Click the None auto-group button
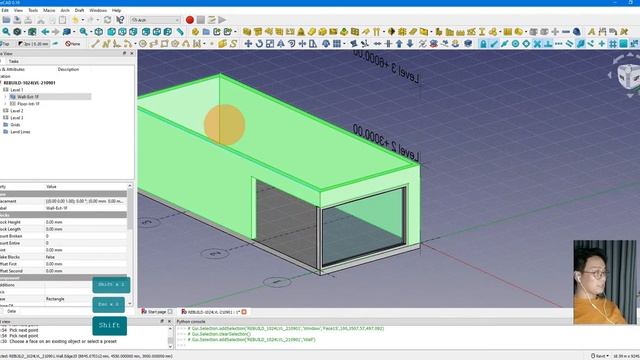Screen dimensions: 640x360 73,43
